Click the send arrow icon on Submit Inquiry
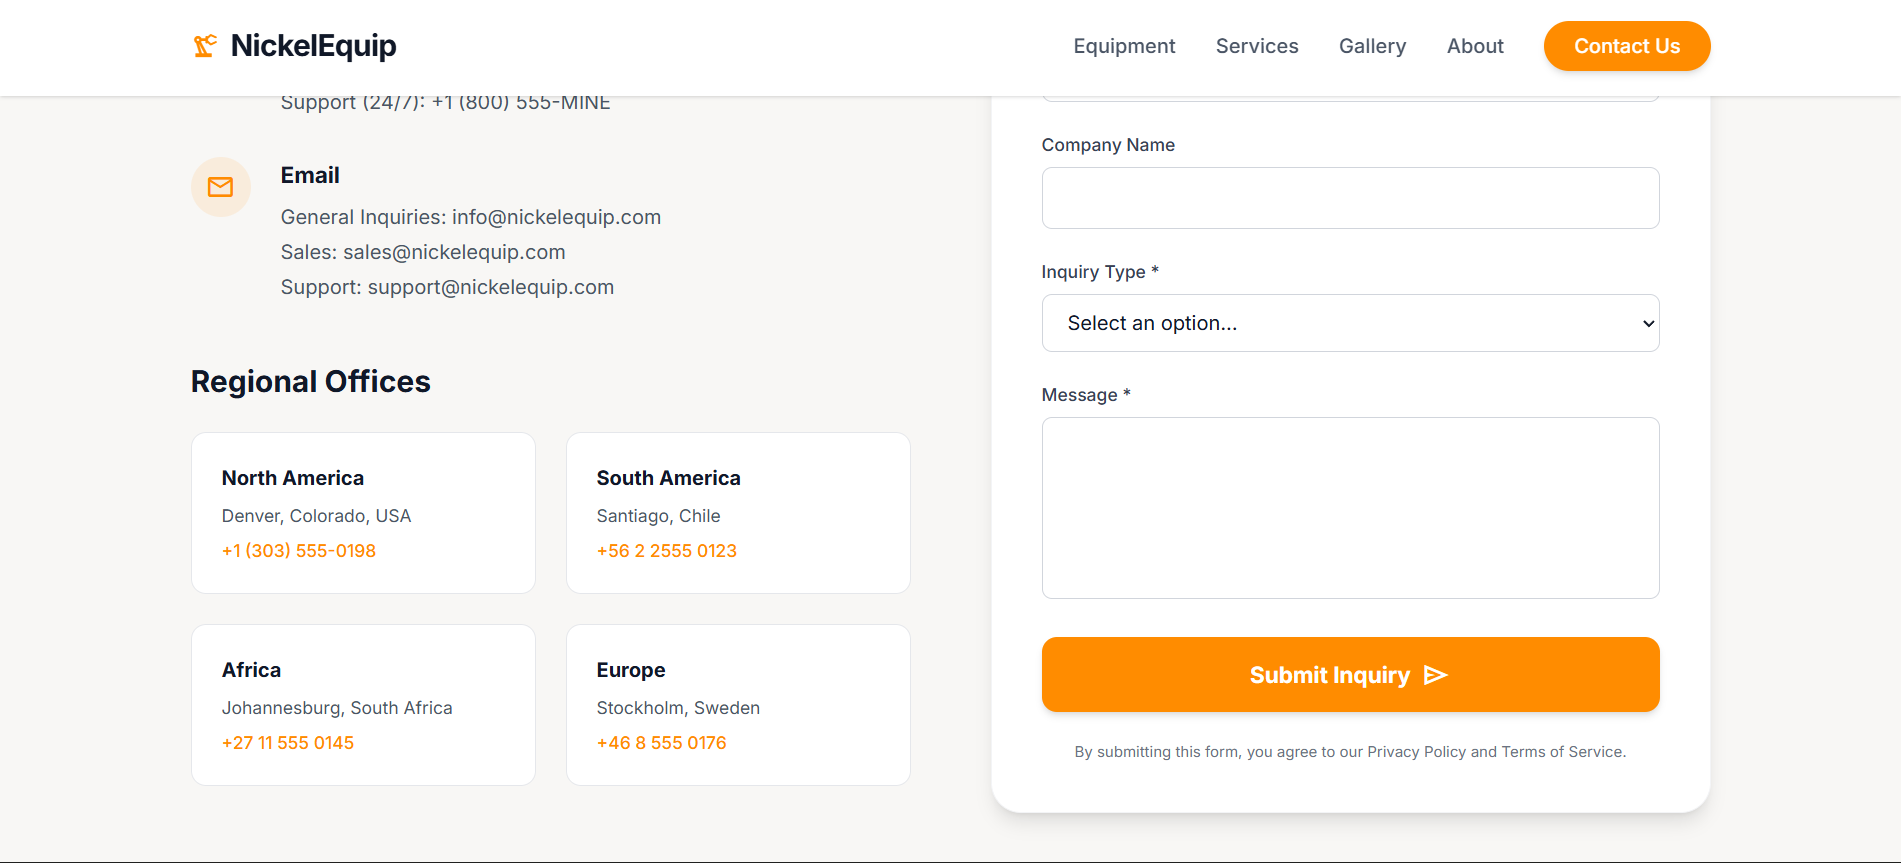 pyautogui.click(x=1436, y=675)
